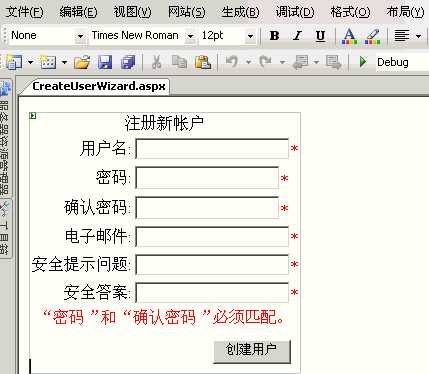Click the Undo icon
This screenshot has height=374, width=429.
(x=232, y=62)
